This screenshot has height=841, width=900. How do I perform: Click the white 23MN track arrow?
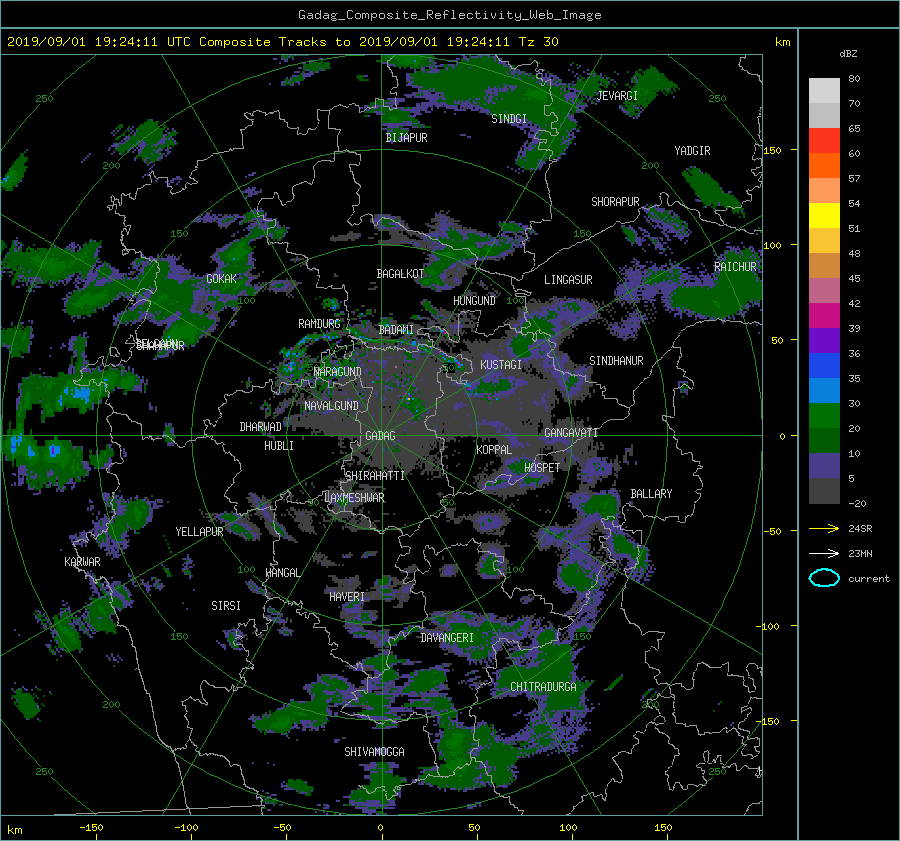tap(824, 553)
